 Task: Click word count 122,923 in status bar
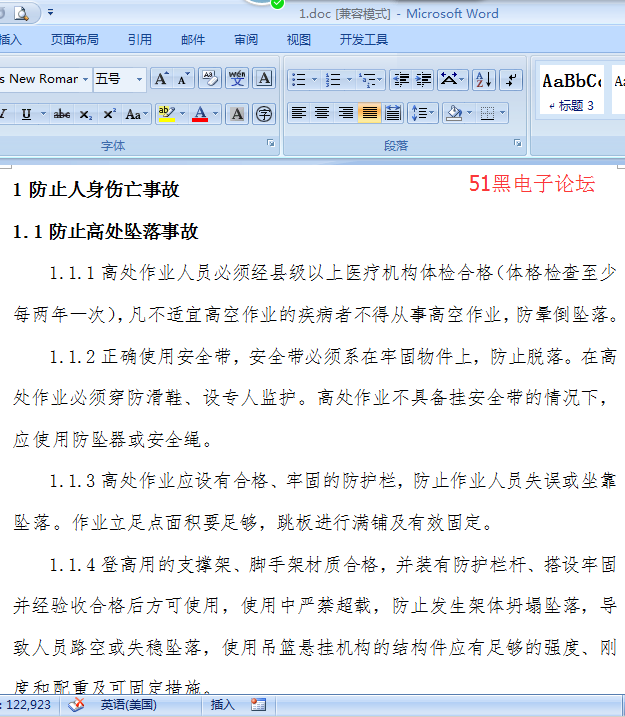28,705
